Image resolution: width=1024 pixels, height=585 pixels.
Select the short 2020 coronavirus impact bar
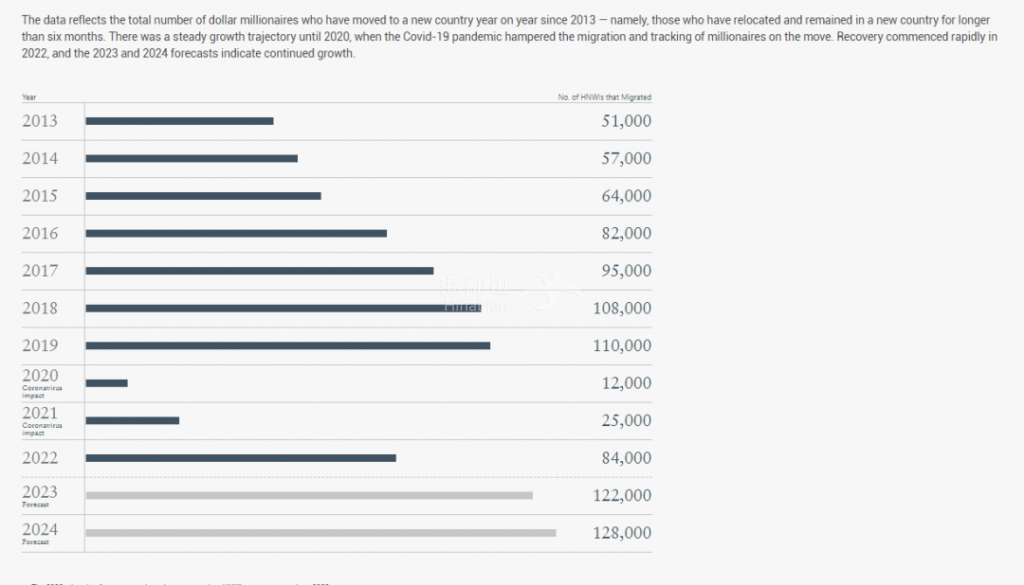point(106,383)
